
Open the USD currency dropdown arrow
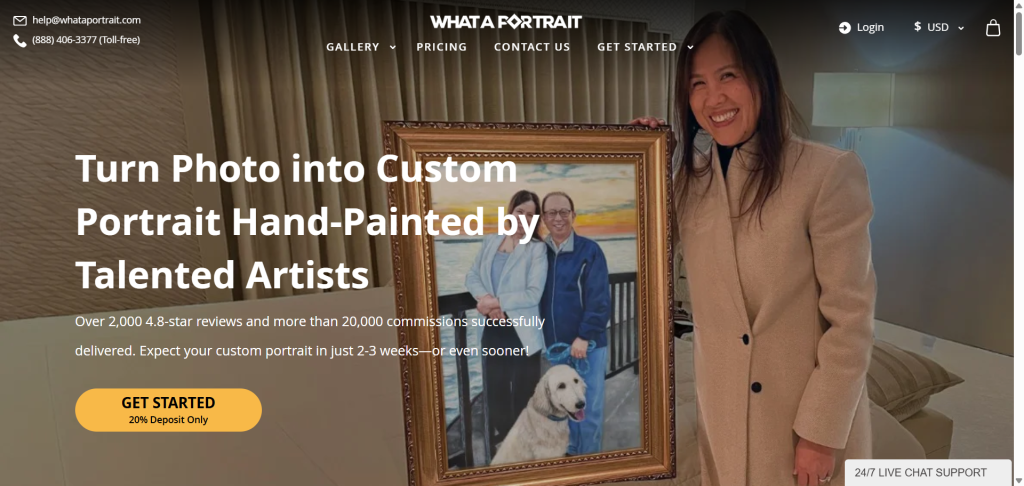pyautogui.click(x=961, y=27)
